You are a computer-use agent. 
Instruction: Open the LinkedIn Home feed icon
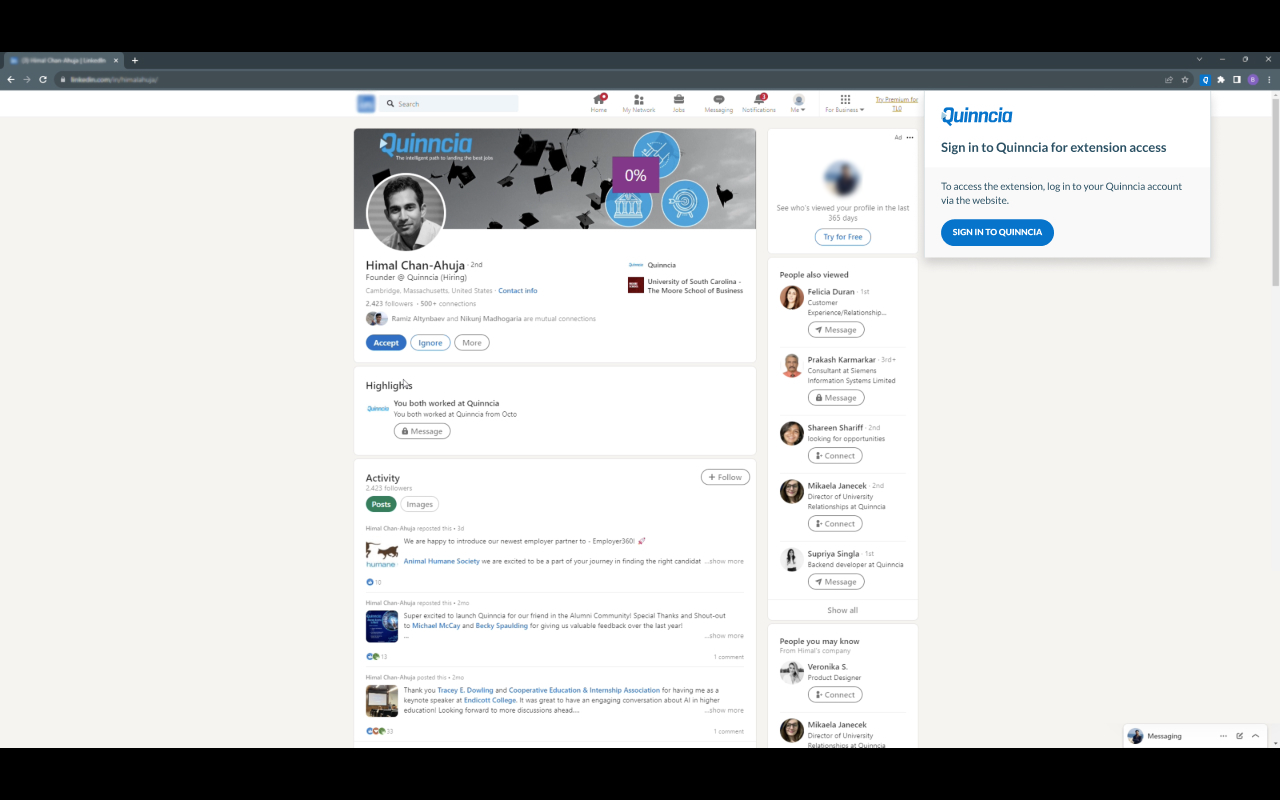point(598,100)
